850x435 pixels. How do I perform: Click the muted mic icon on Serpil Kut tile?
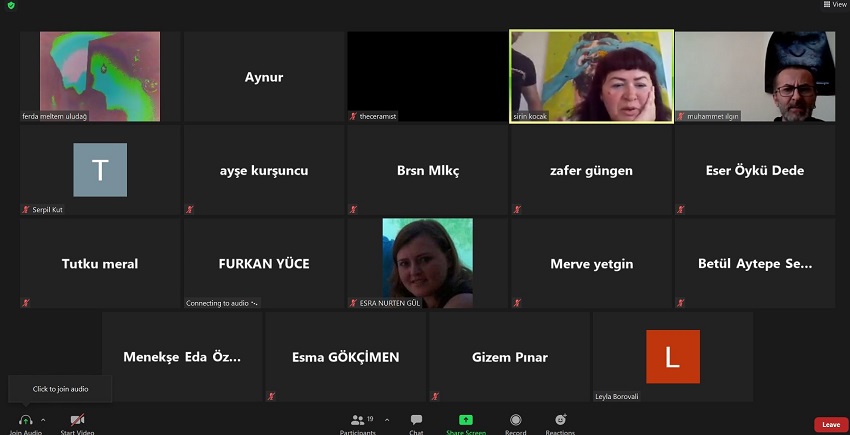coord(26,210)
